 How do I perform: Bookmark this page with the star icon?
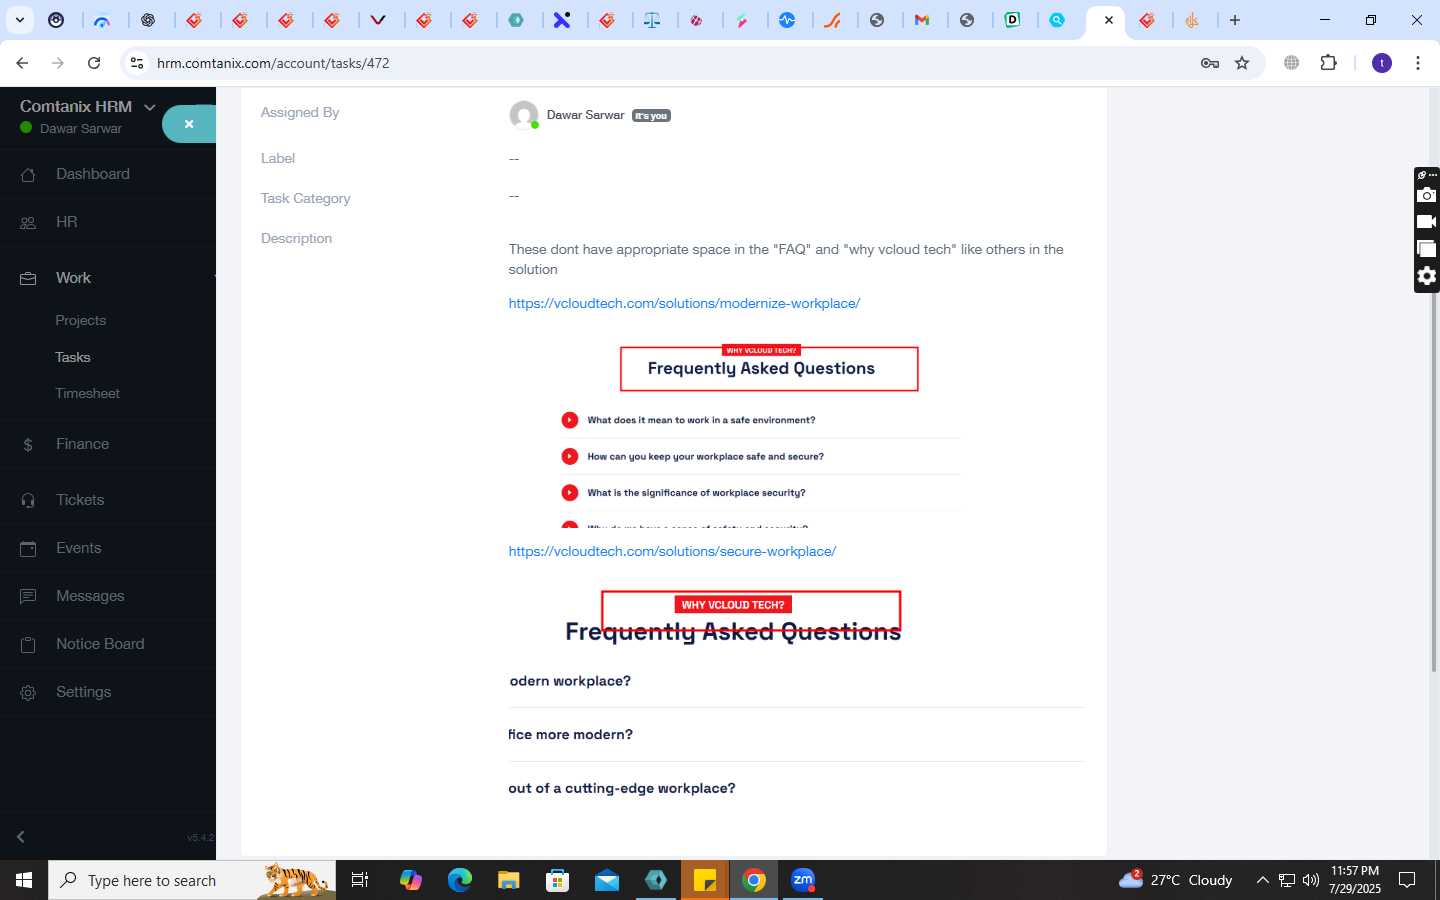1242,63
